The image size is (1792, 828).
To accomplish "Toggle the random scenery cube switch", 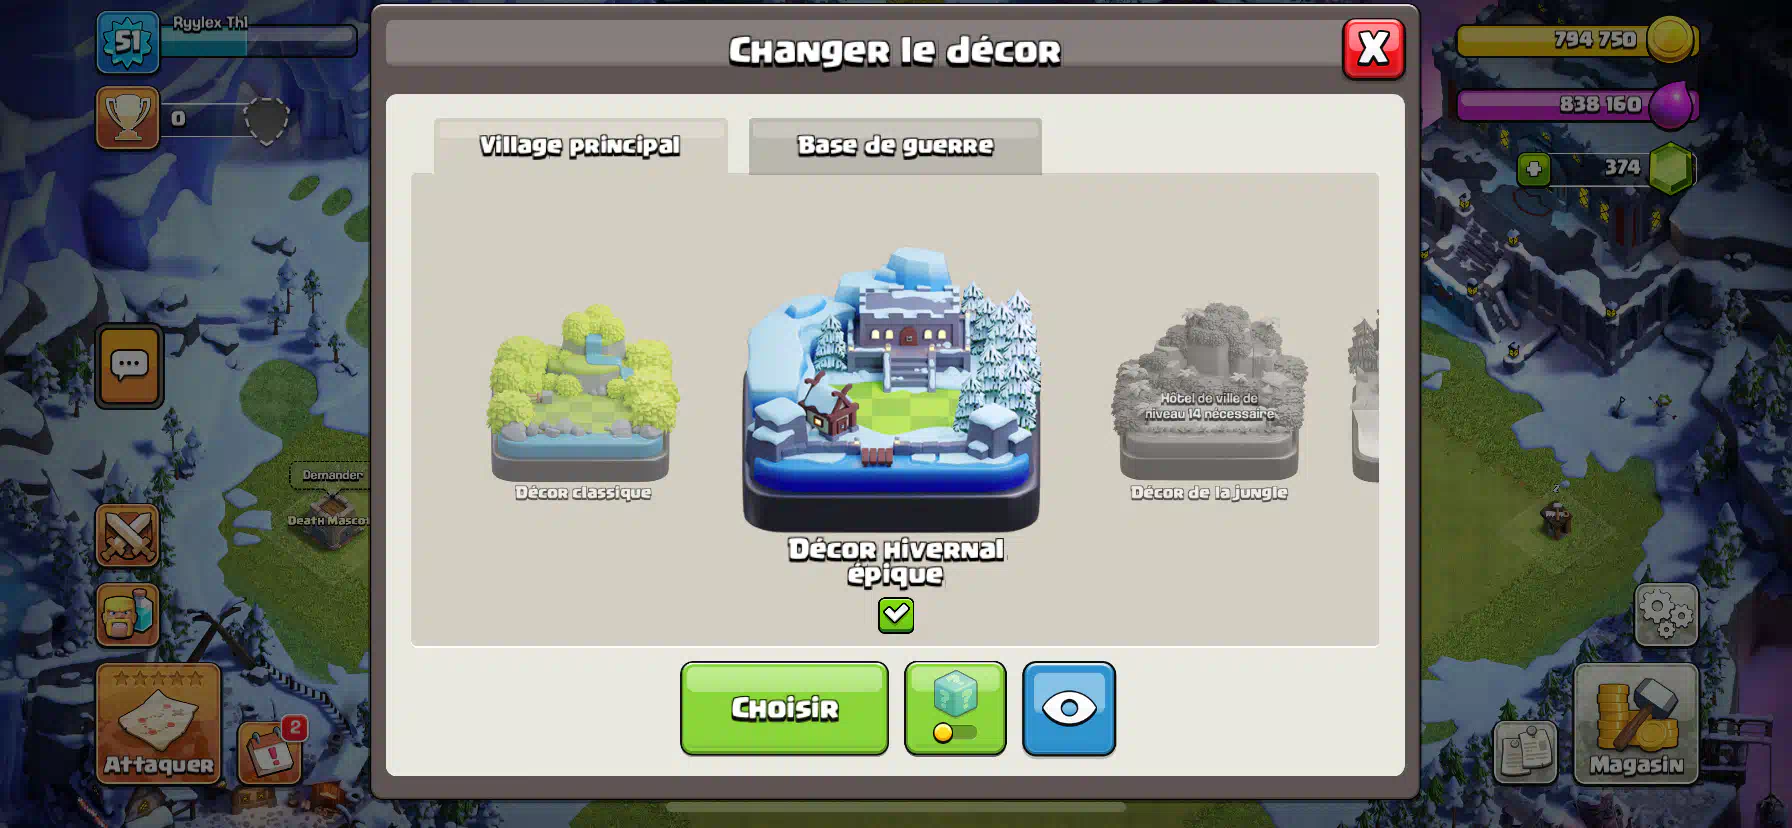I will click(955, 708).
